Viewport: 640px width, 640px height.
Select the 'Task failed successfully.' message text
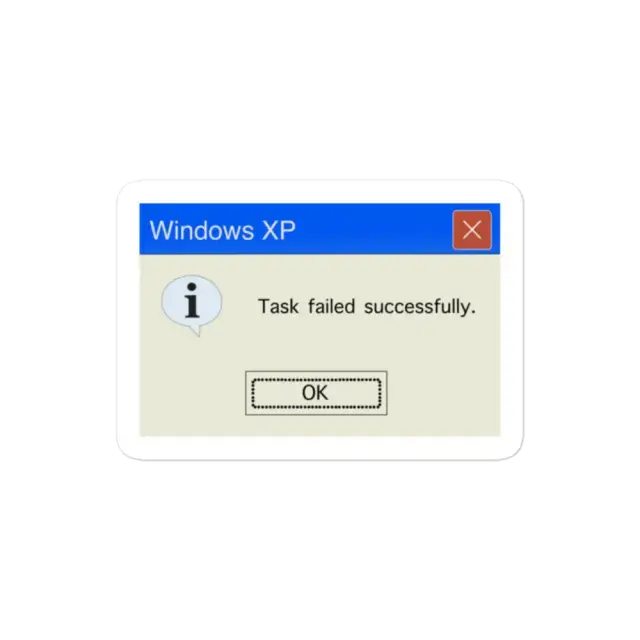click(x=367, y=307)
